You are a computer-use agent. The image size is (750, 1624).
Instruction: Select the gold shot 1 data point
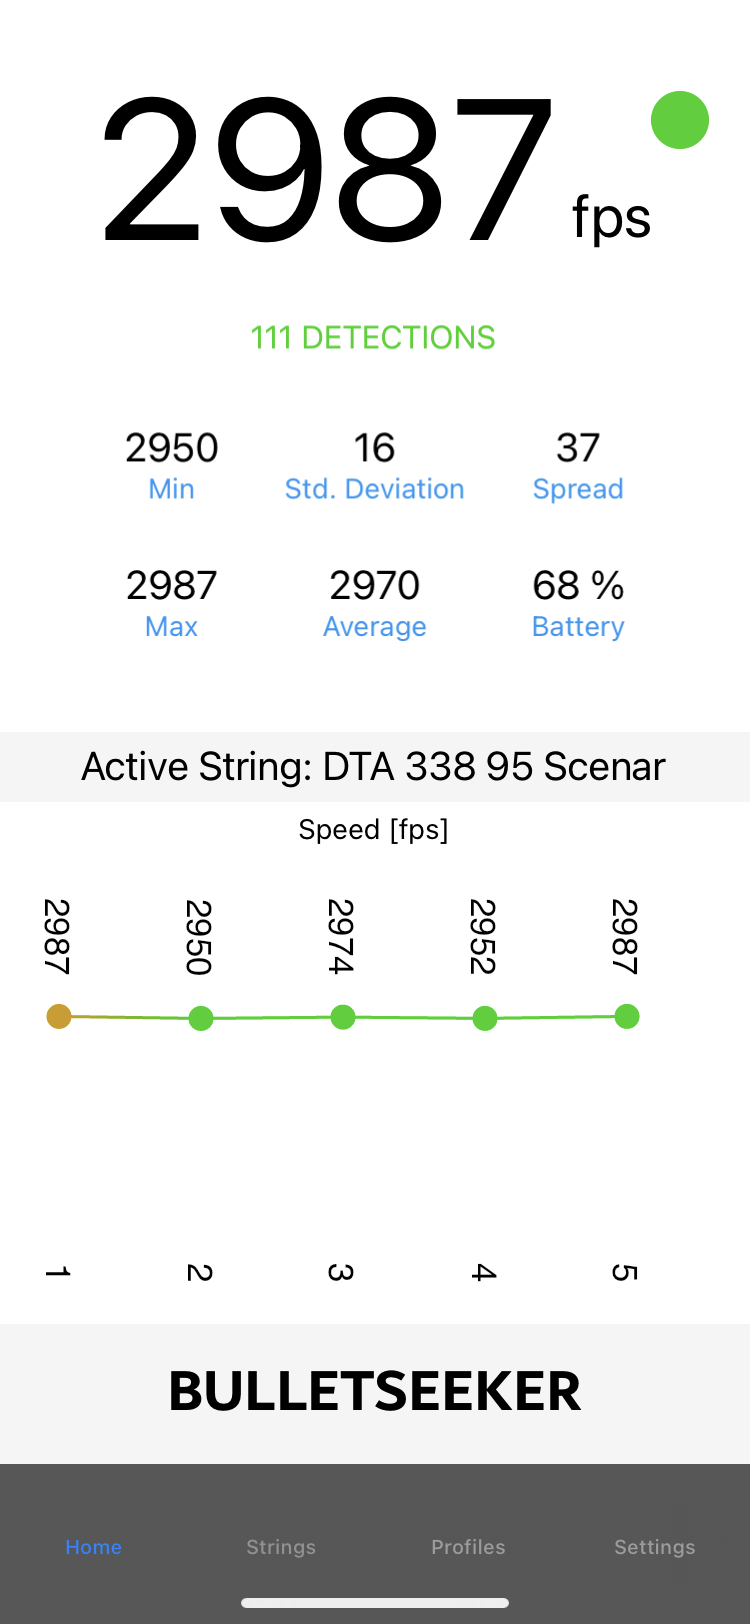(59, 1017)
